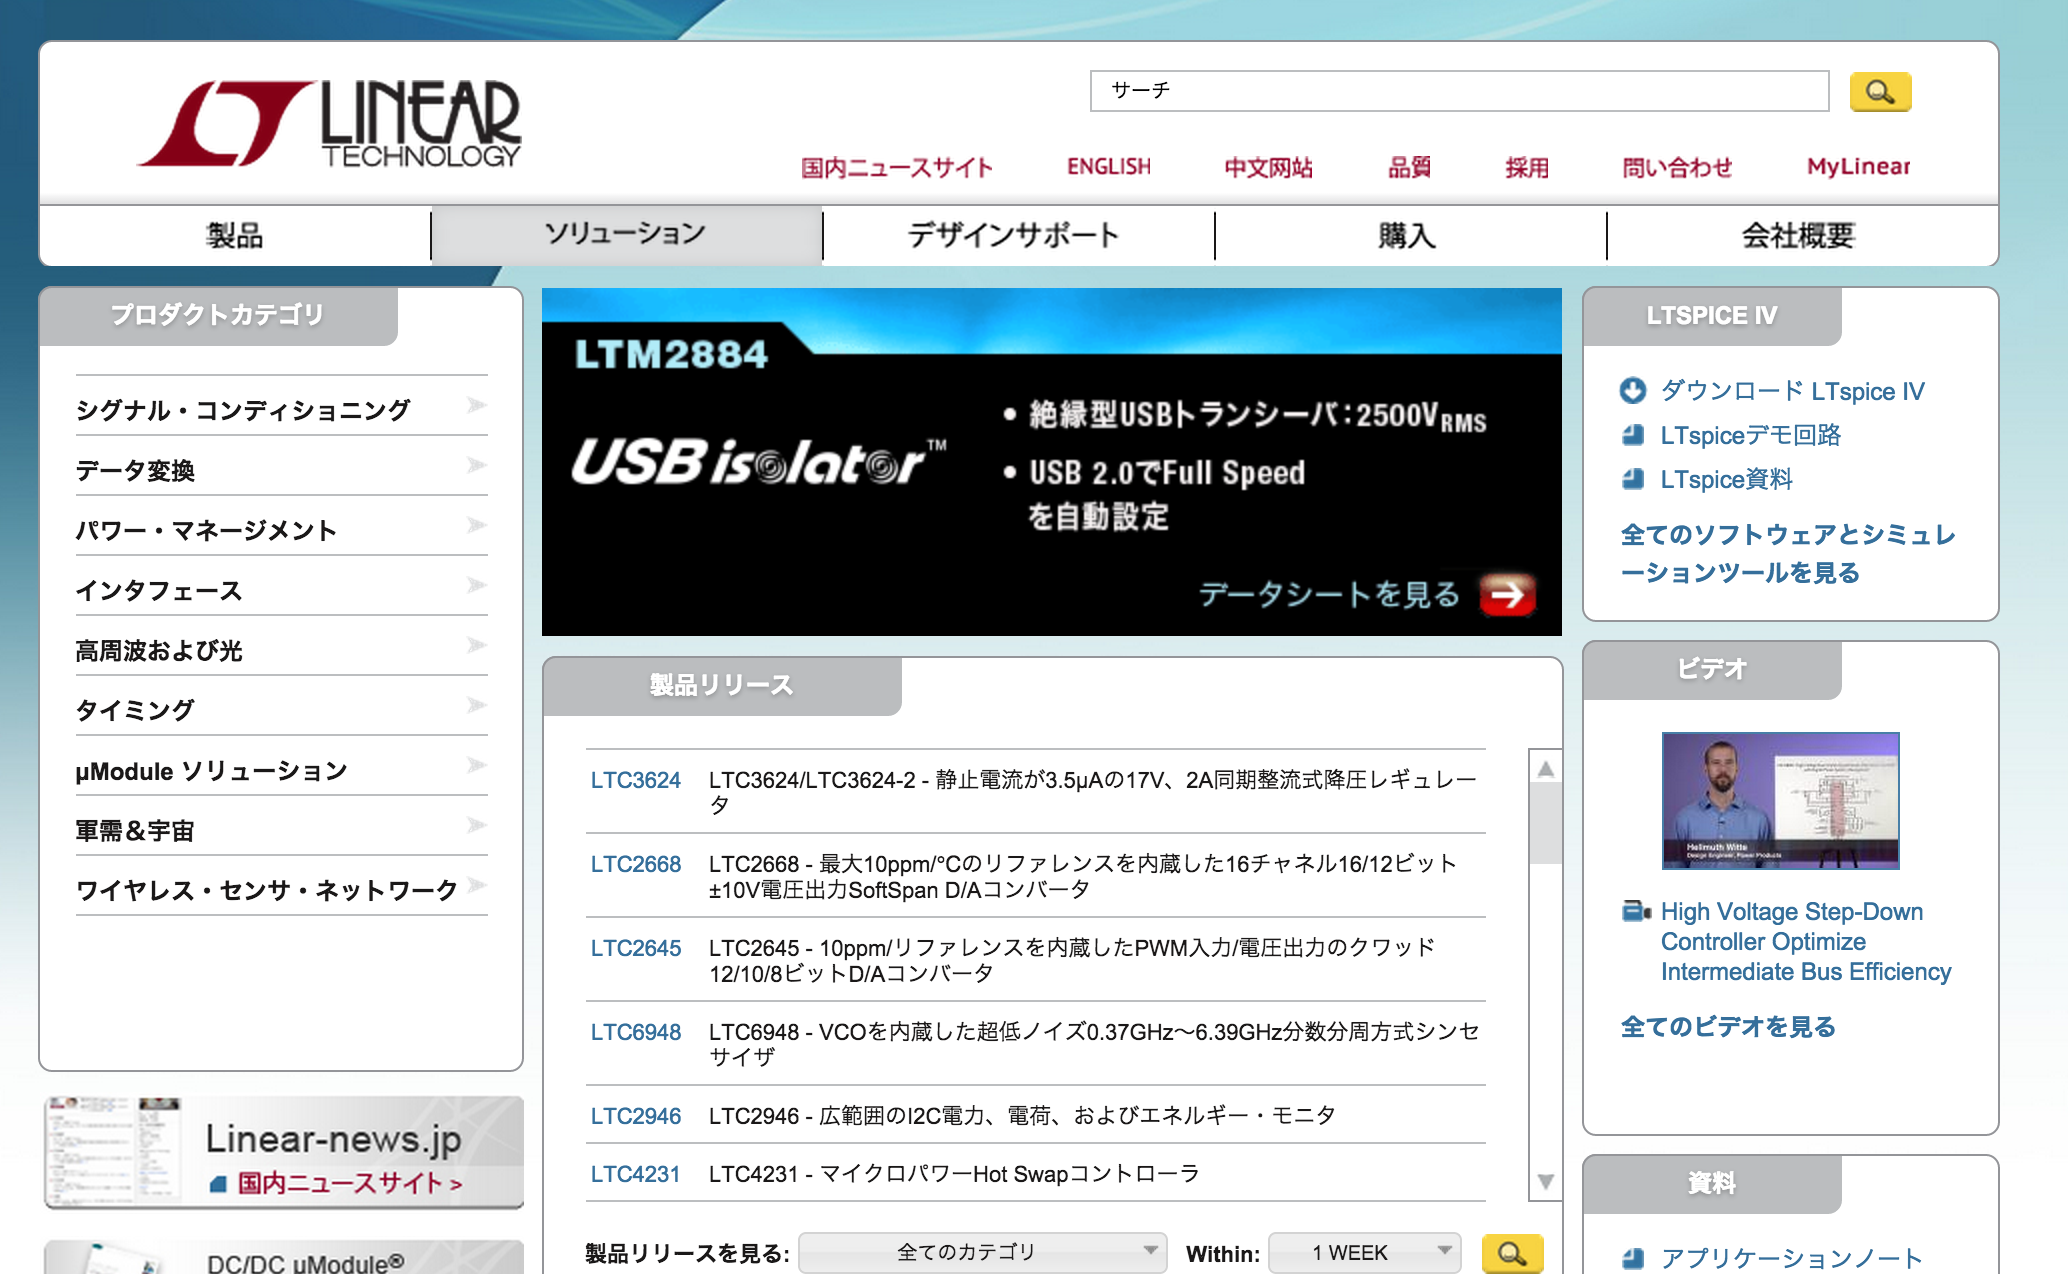Click the サーチ search input field
Viewport: 2068px width, 1274px height.
coord(1459,91)
